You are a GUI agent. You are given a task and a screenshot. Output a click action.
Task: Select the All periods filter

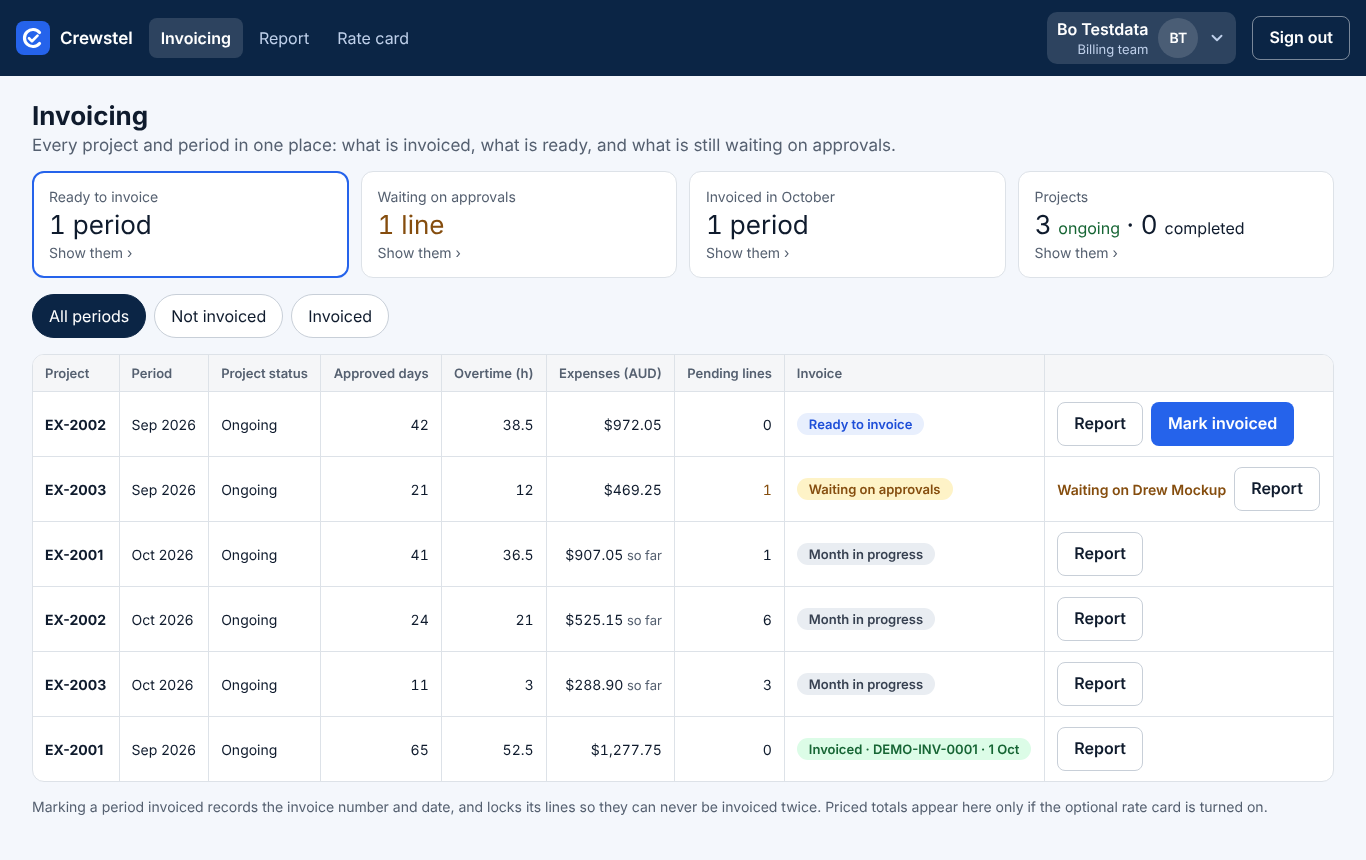click(x=89, y=316)
